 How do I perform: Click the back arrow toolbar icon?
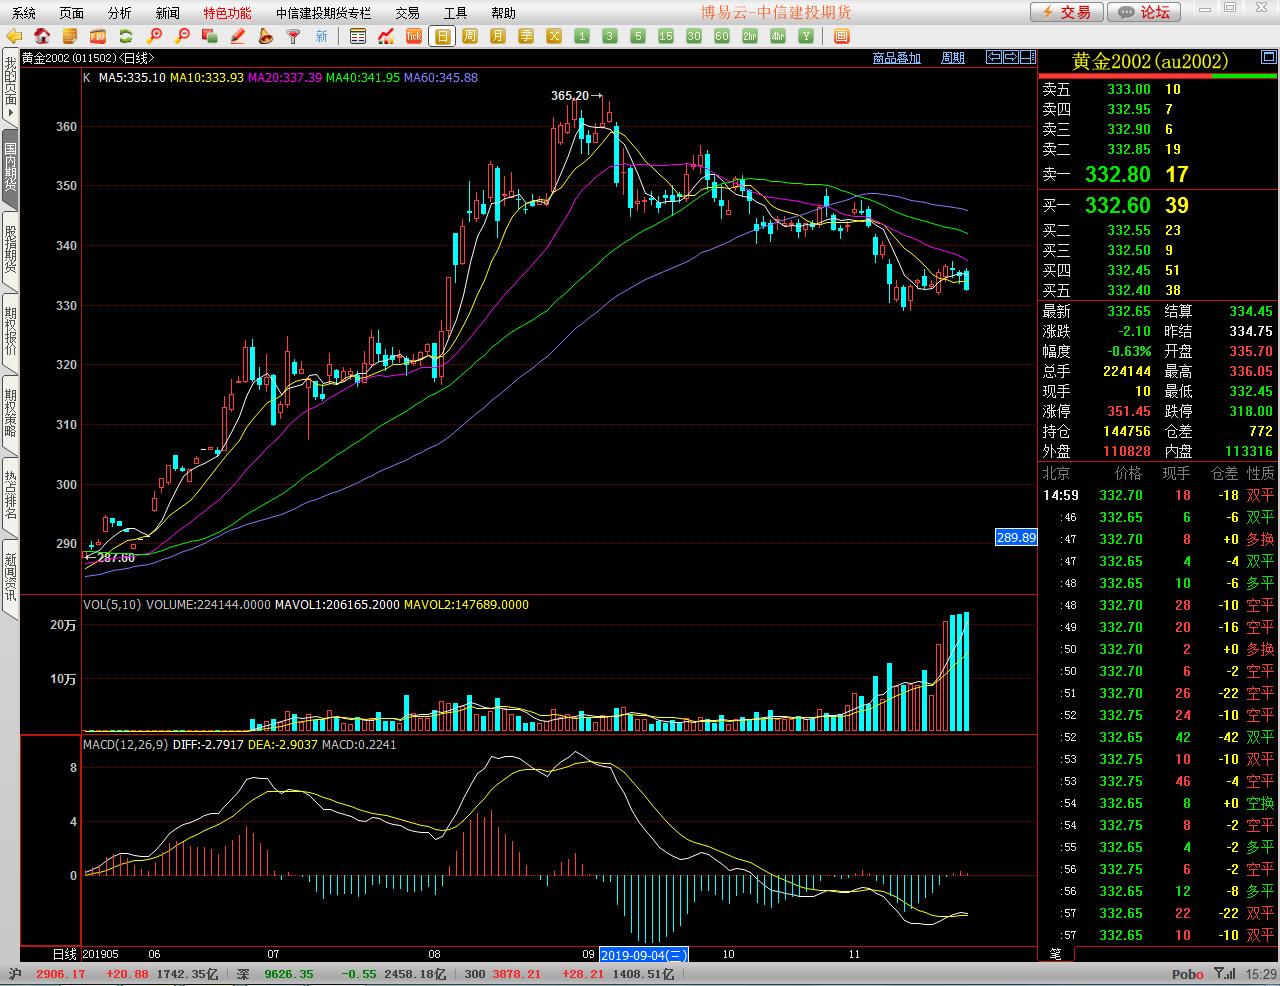[14, 37]
